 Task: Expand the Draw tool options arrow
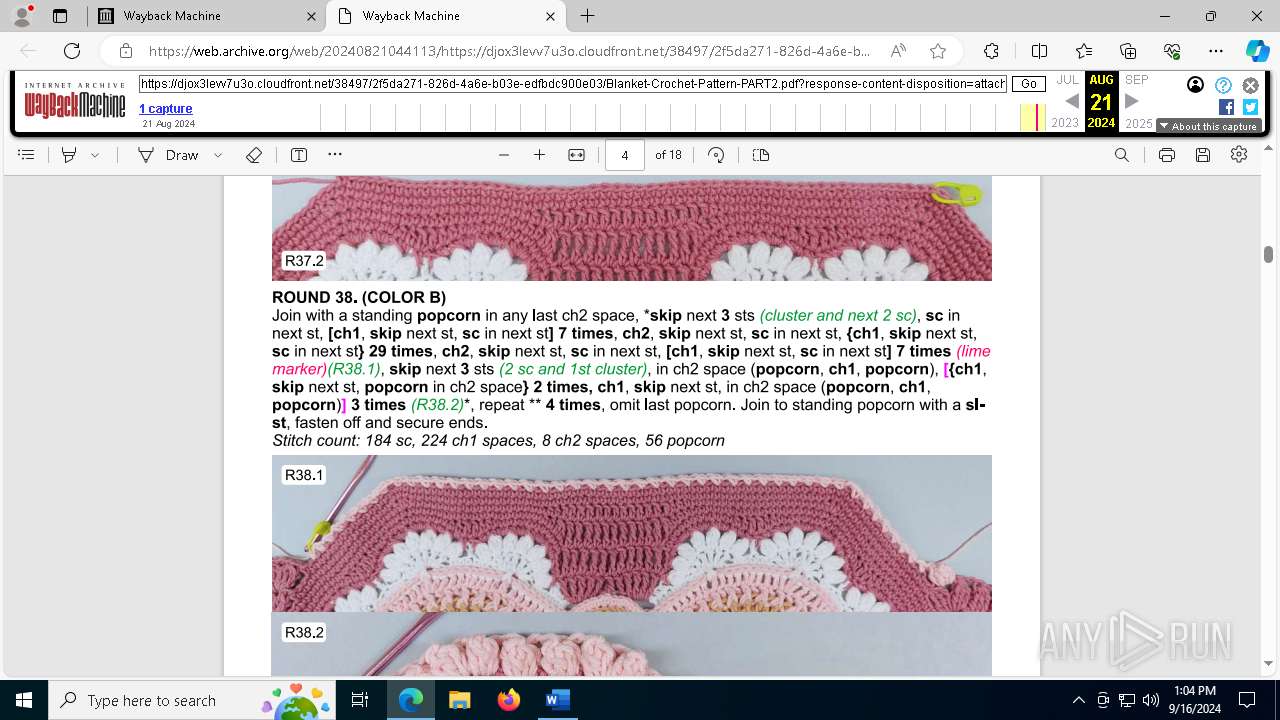[218, 155]
